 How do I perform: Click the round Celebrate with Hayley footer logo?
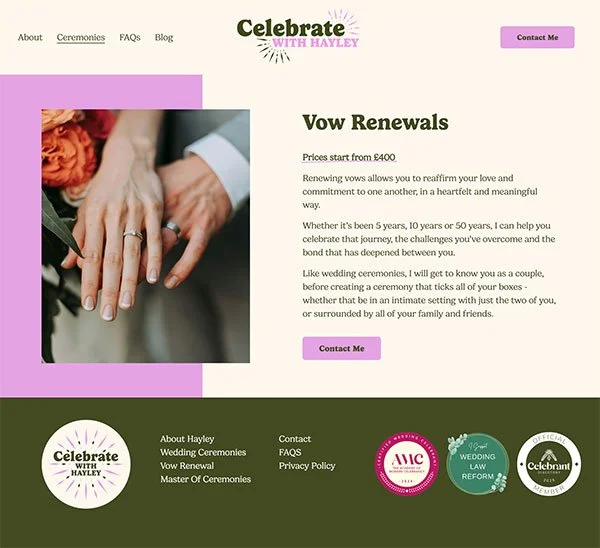86,464
